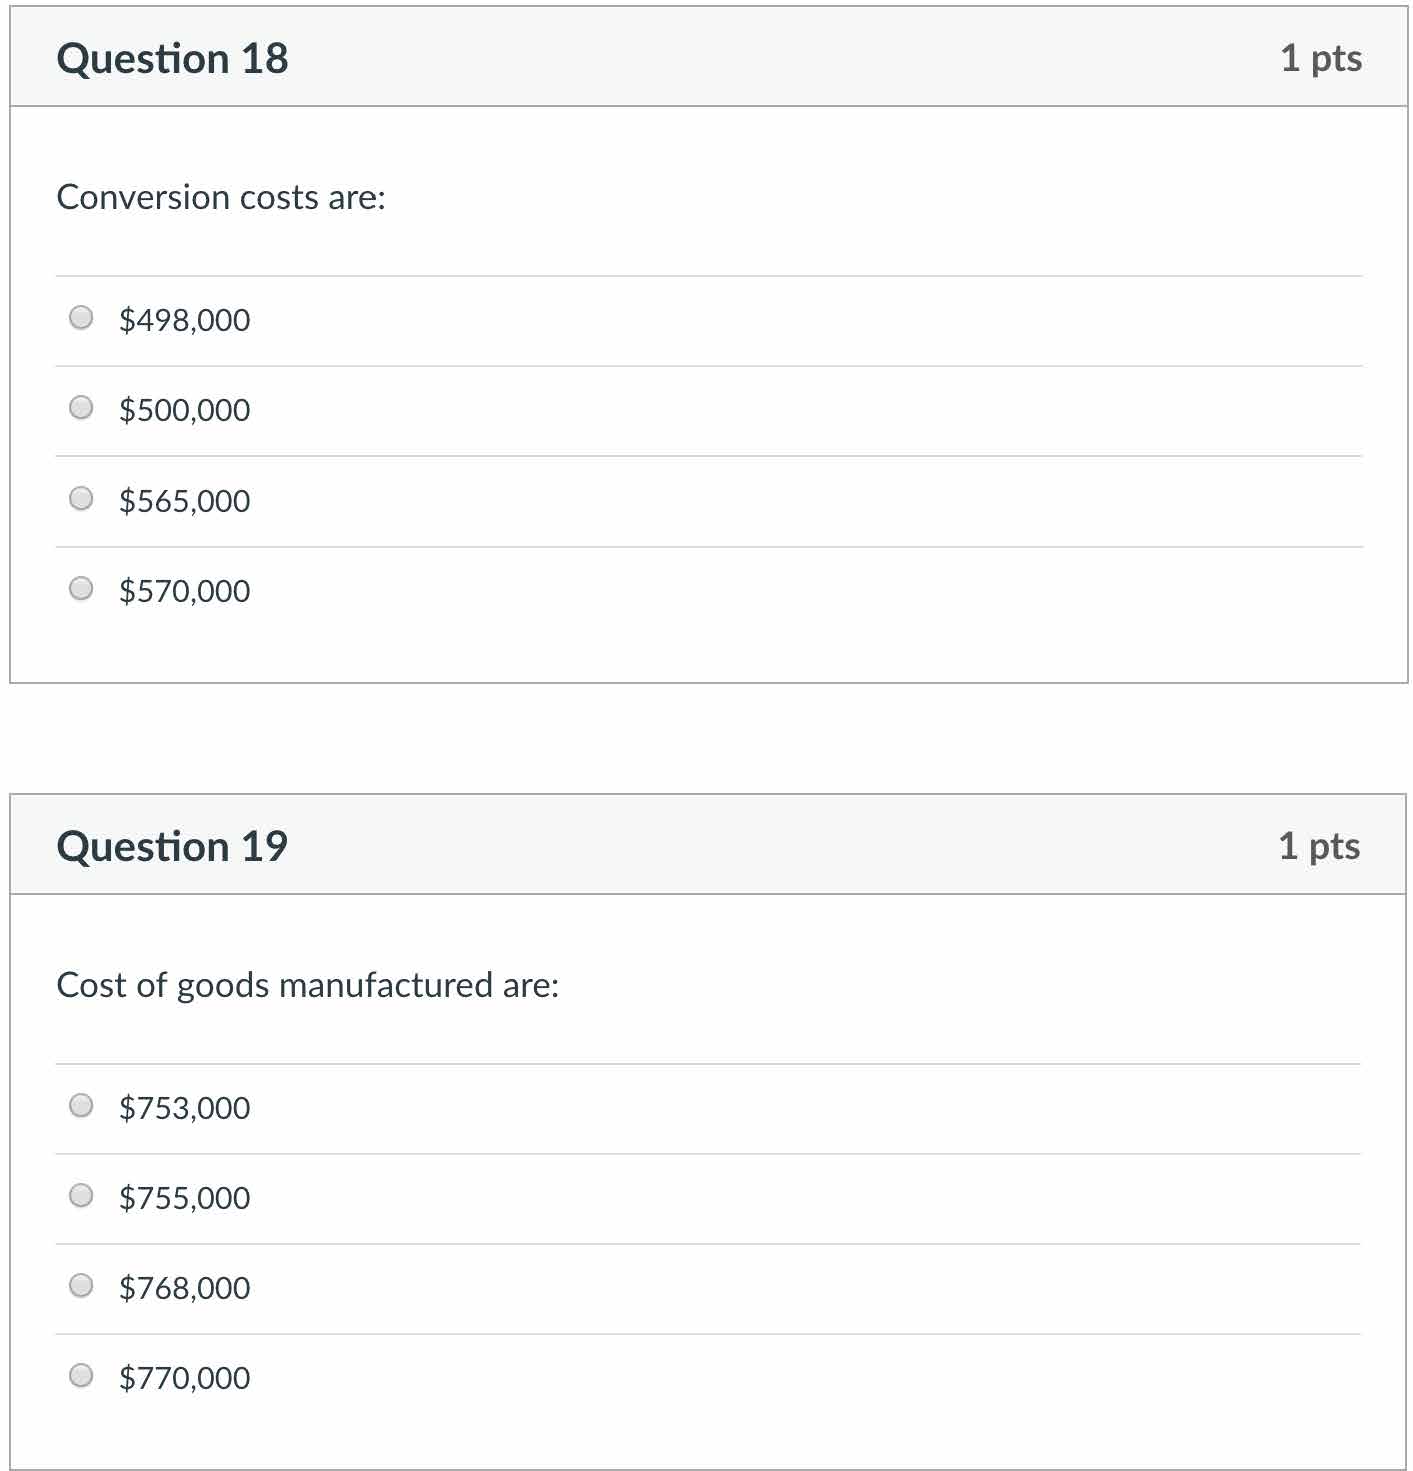Screen dimensions: 1413x1471
Task: Click the $570,000 answer label text
Action: tap(185, 591)
